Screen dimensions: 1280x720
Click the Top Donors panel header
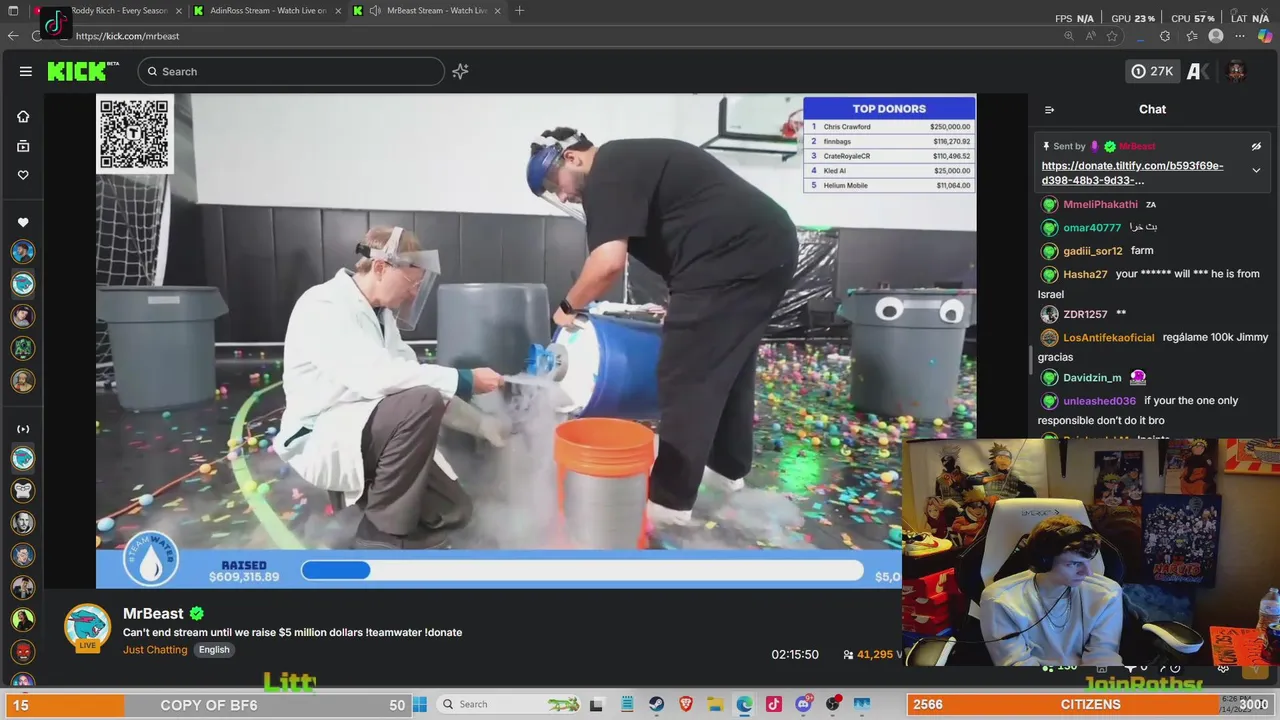(x=889, y=108)
